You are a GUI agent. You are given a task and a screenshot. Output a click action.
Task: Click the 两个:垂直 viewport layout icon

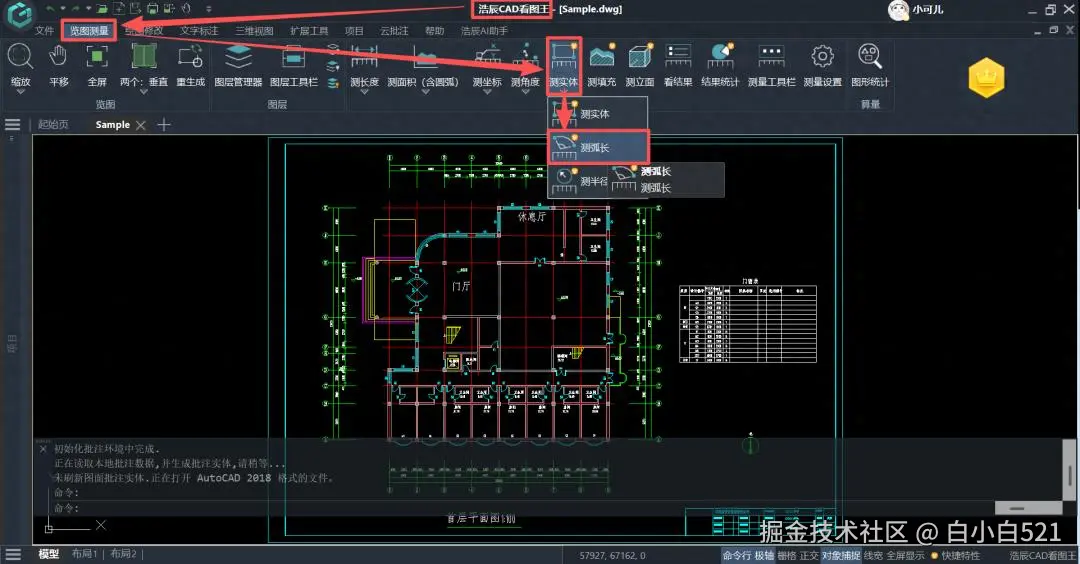coord(144,56)
